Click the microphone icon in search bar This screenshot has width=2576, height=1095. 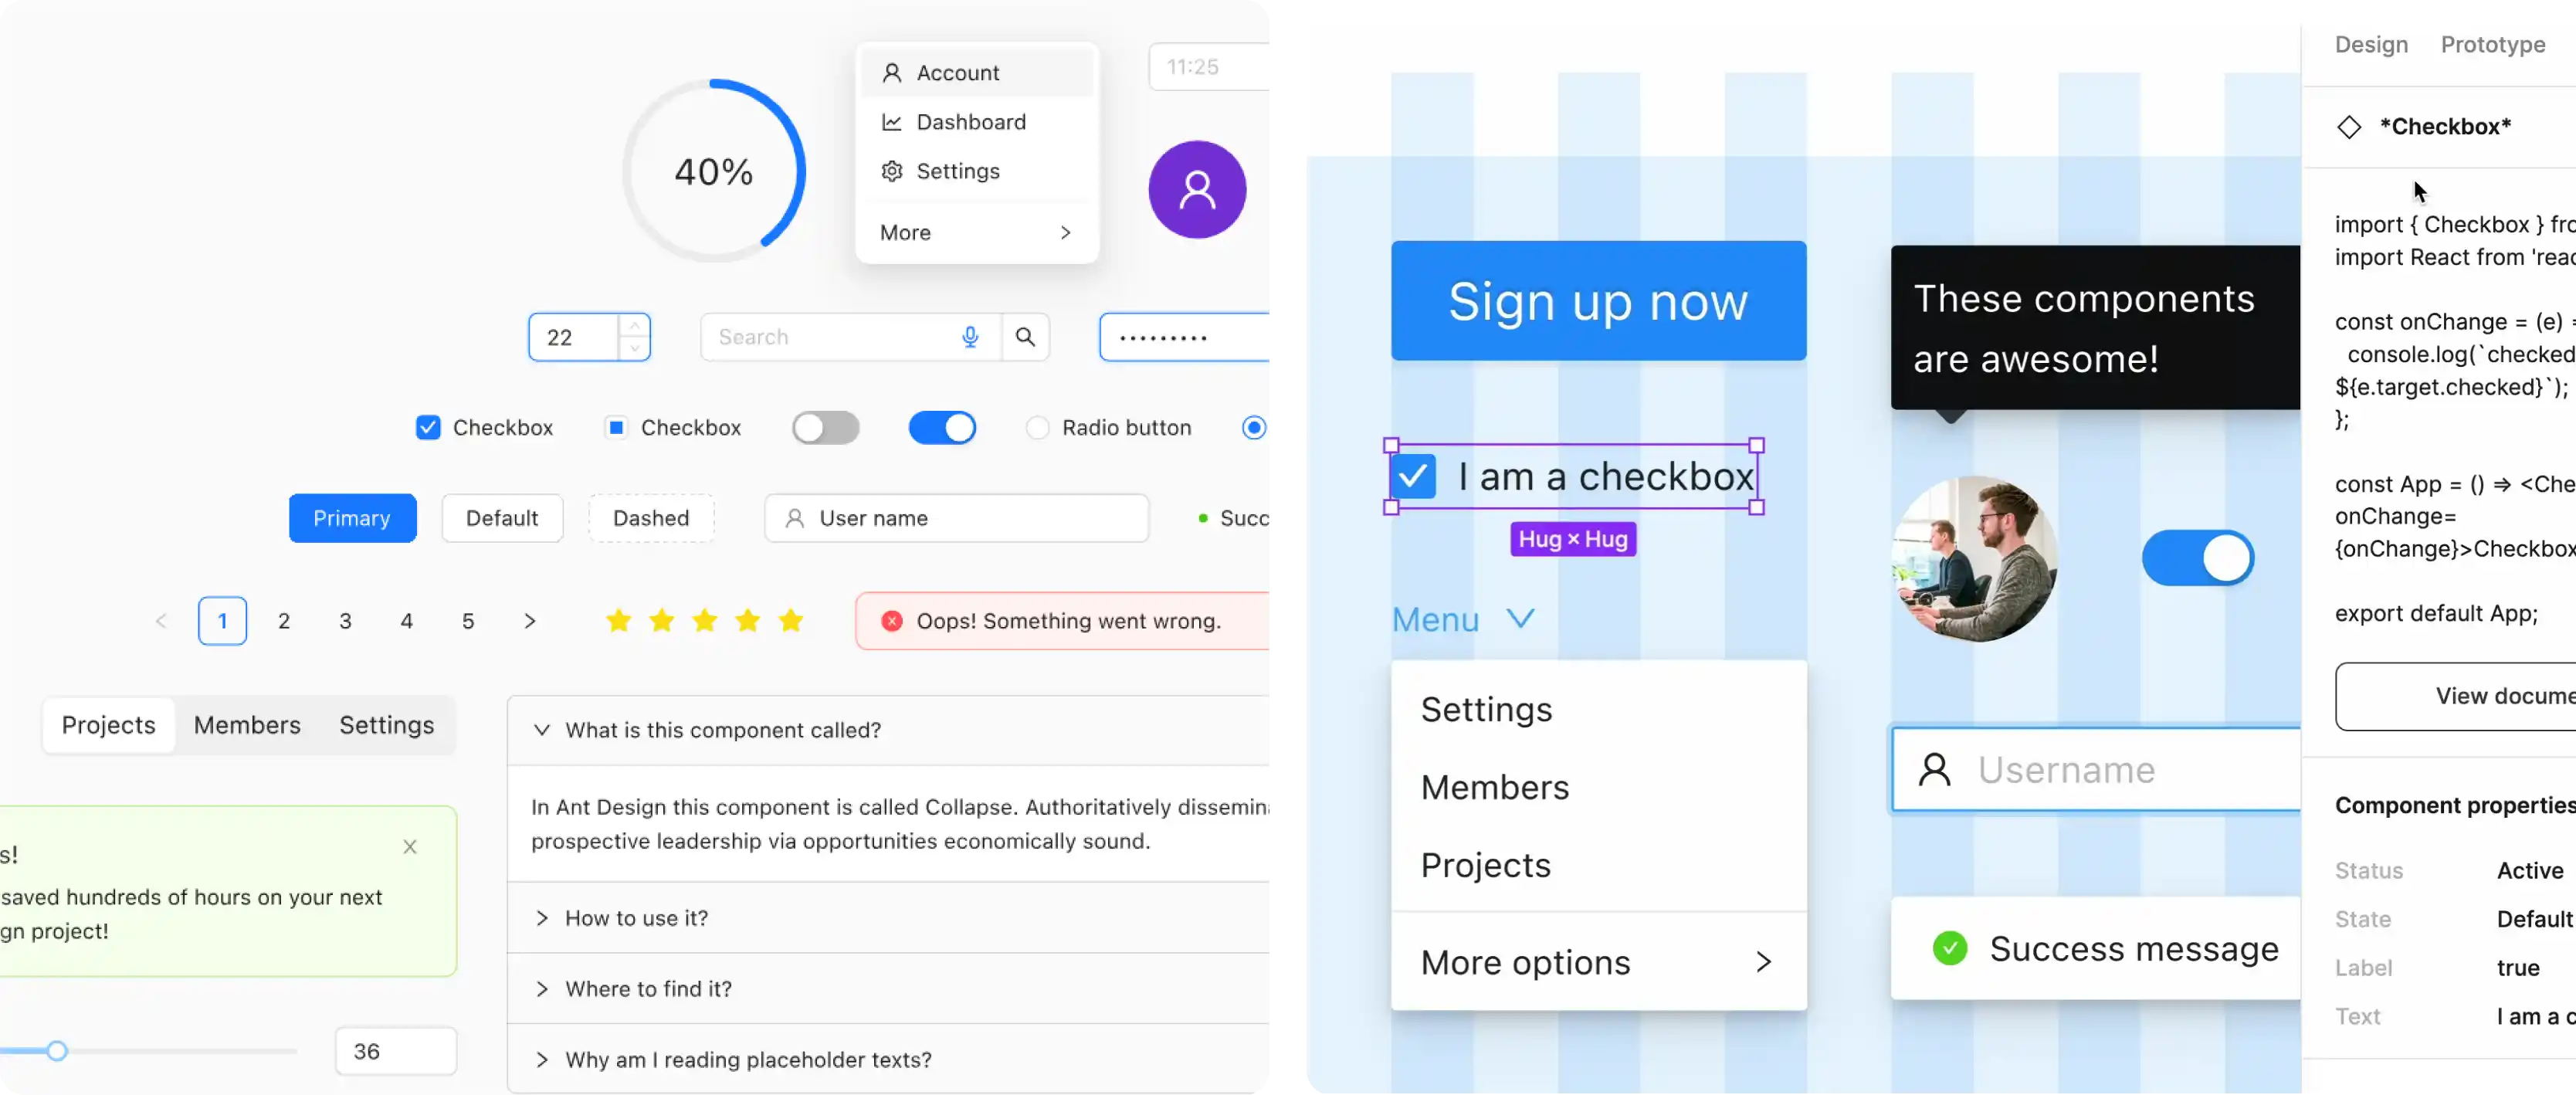971,337
